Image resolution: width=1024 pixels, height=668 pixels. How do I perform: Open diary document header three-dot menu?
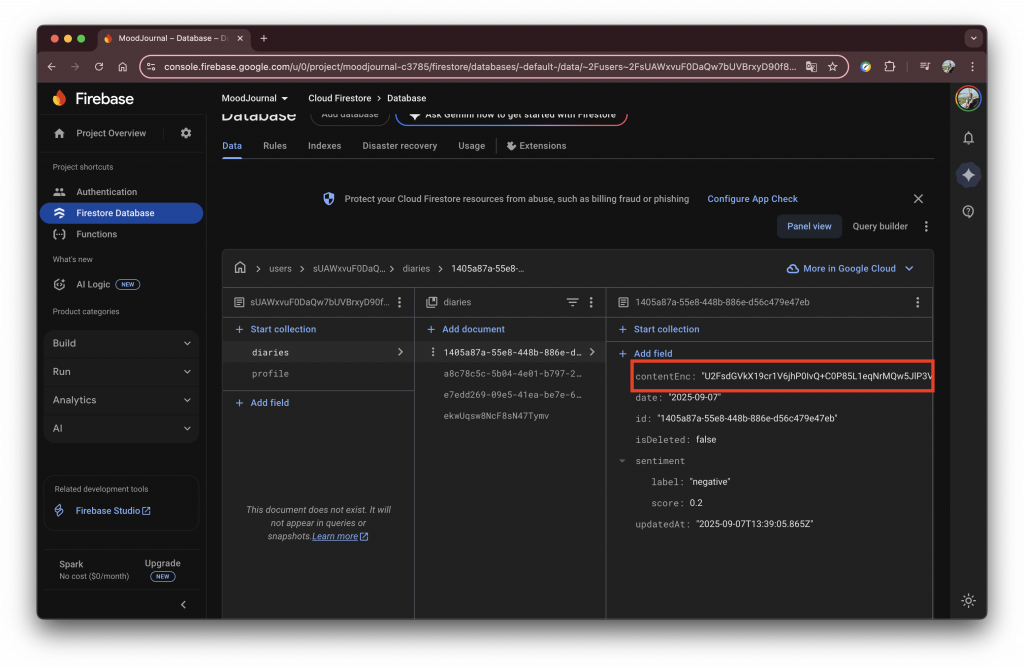[917, 302]
